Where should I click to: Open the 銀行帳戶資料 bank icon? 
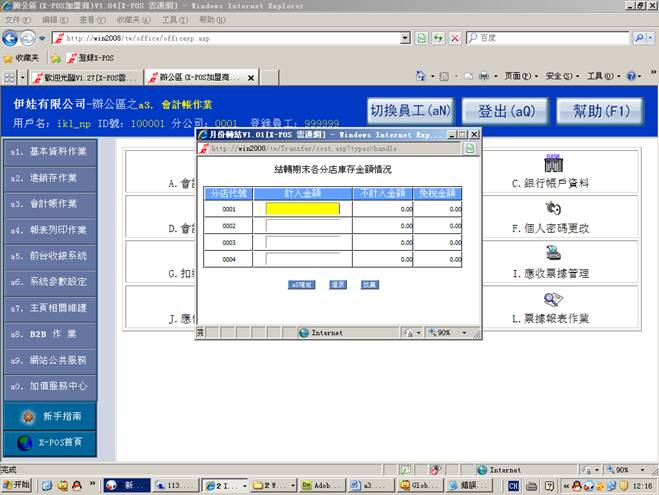tap(551, 164)
